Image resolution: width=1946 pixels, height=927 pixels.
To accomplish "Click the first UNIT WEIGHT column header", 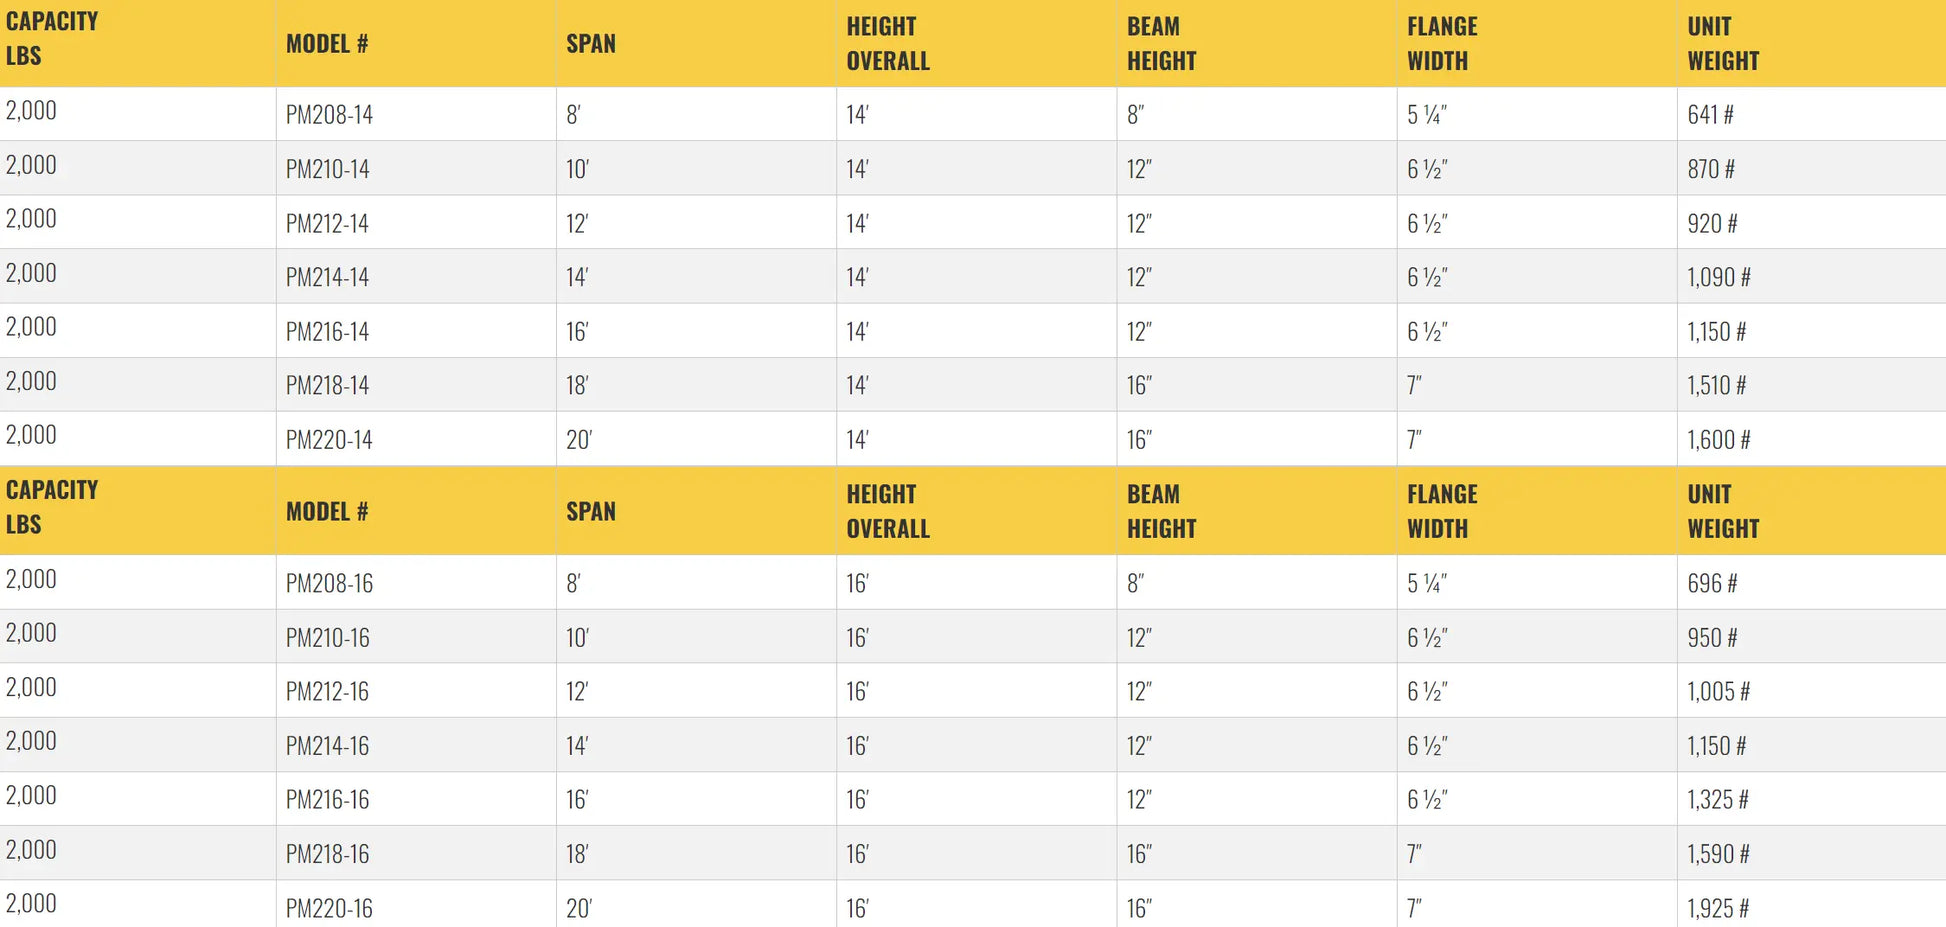I will coord(1723,43).
